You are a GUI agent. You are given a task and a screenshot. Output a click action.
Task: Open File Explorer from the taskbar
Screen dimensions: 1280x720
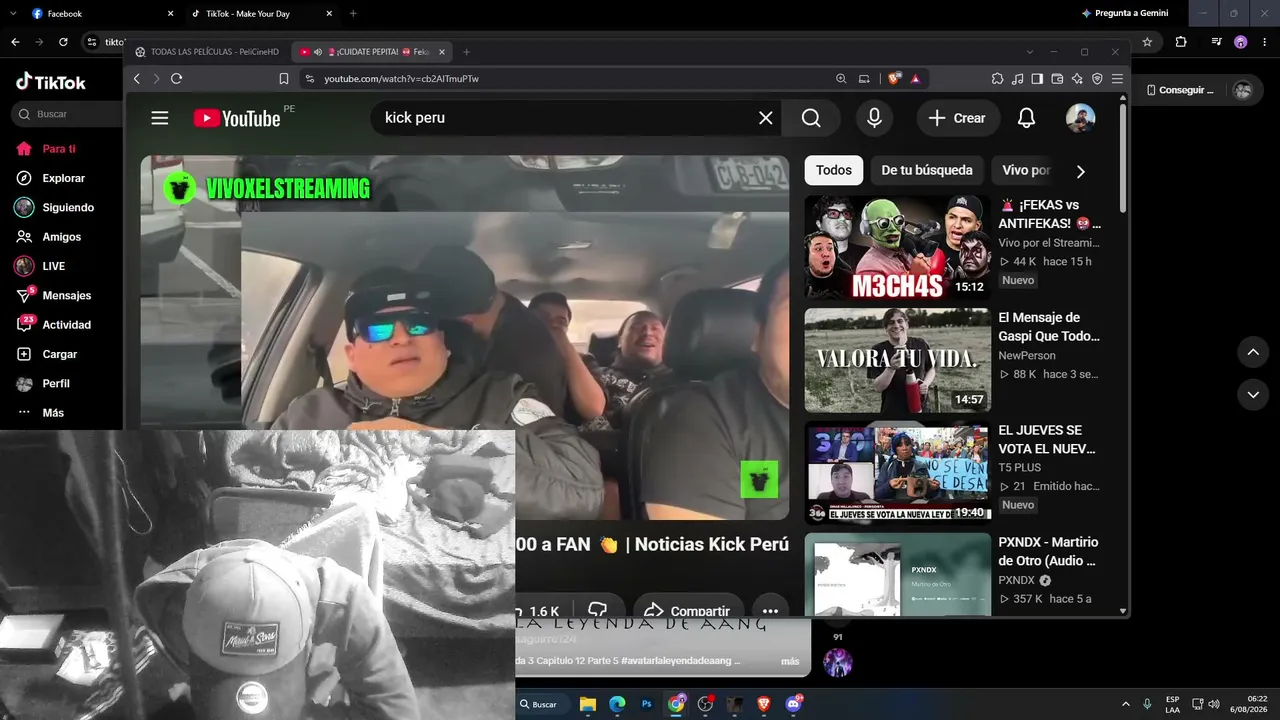pyautogui.click(x=588, y=704)
